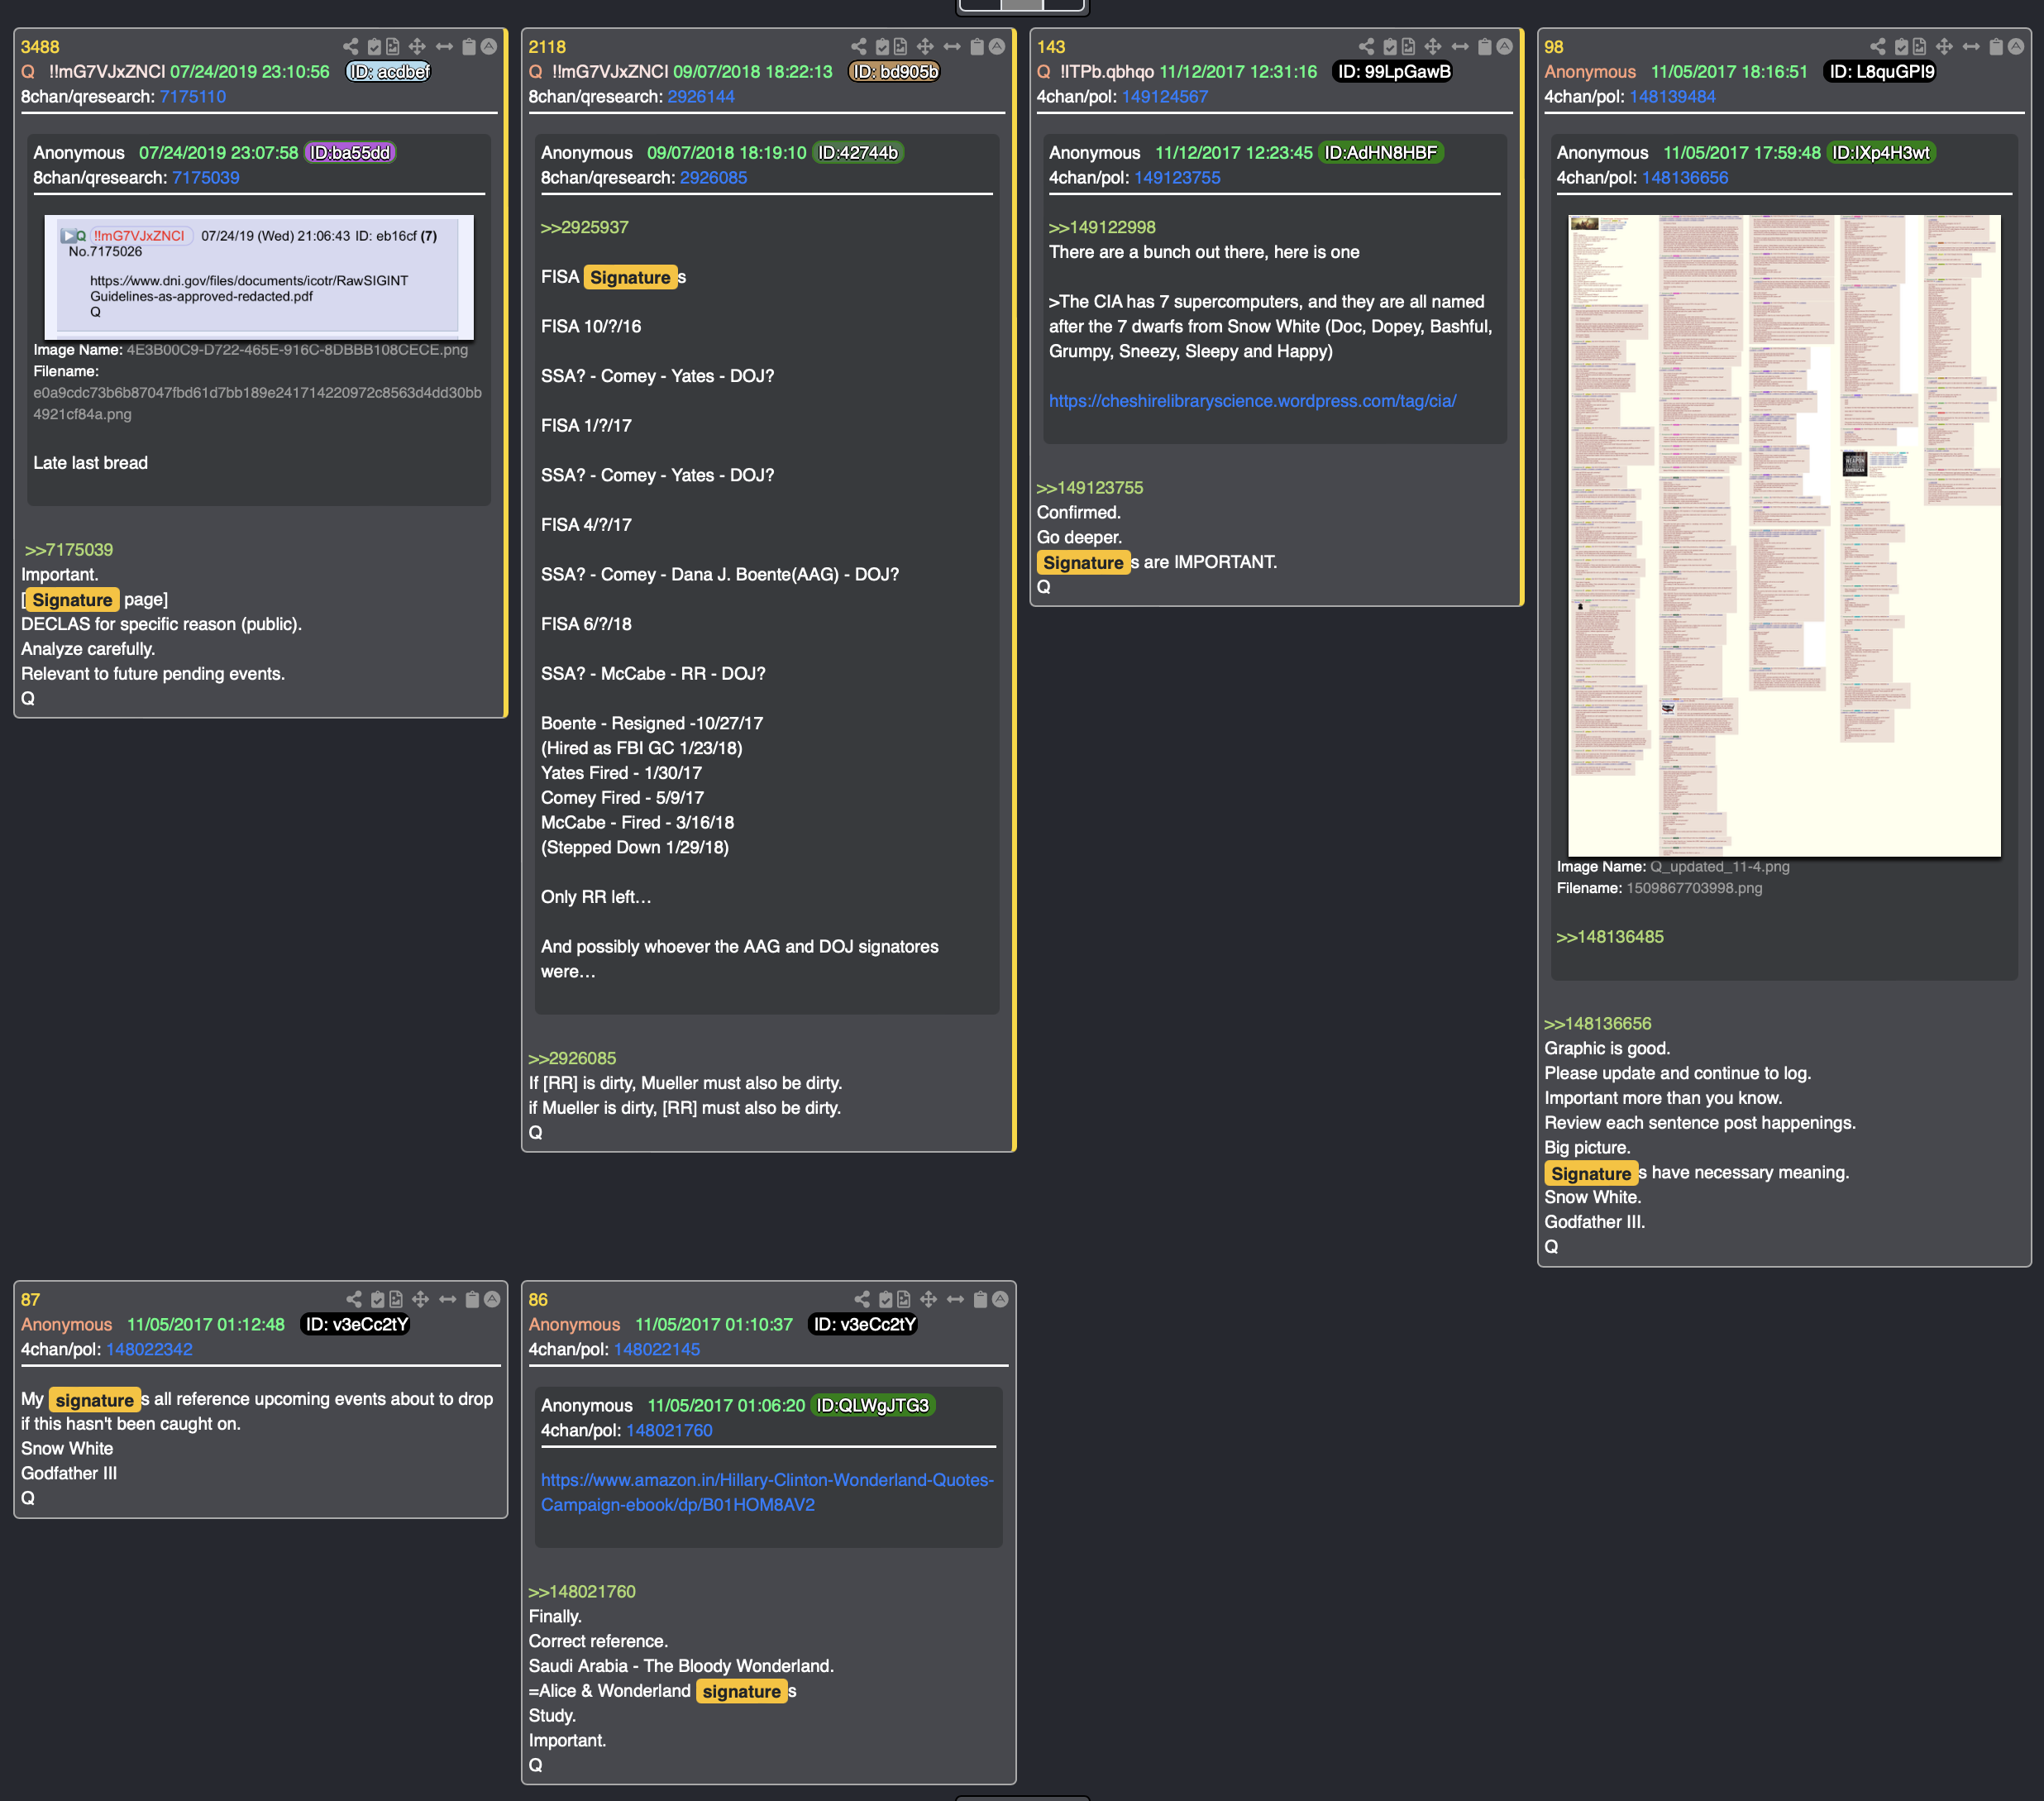The width and height of the screenshot is (2044, 1801).
Task: Collapse post 87 with the circle chevron
Action: click(493, 1299)
